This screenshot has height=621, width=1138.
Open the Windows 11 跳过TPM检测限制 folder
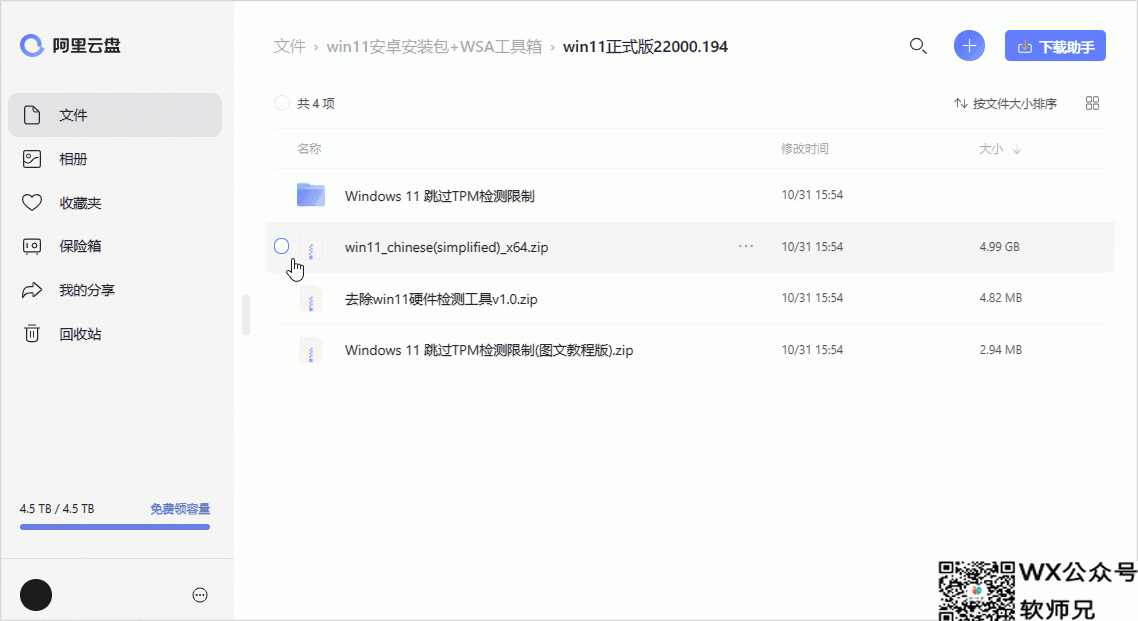[440, 196]
